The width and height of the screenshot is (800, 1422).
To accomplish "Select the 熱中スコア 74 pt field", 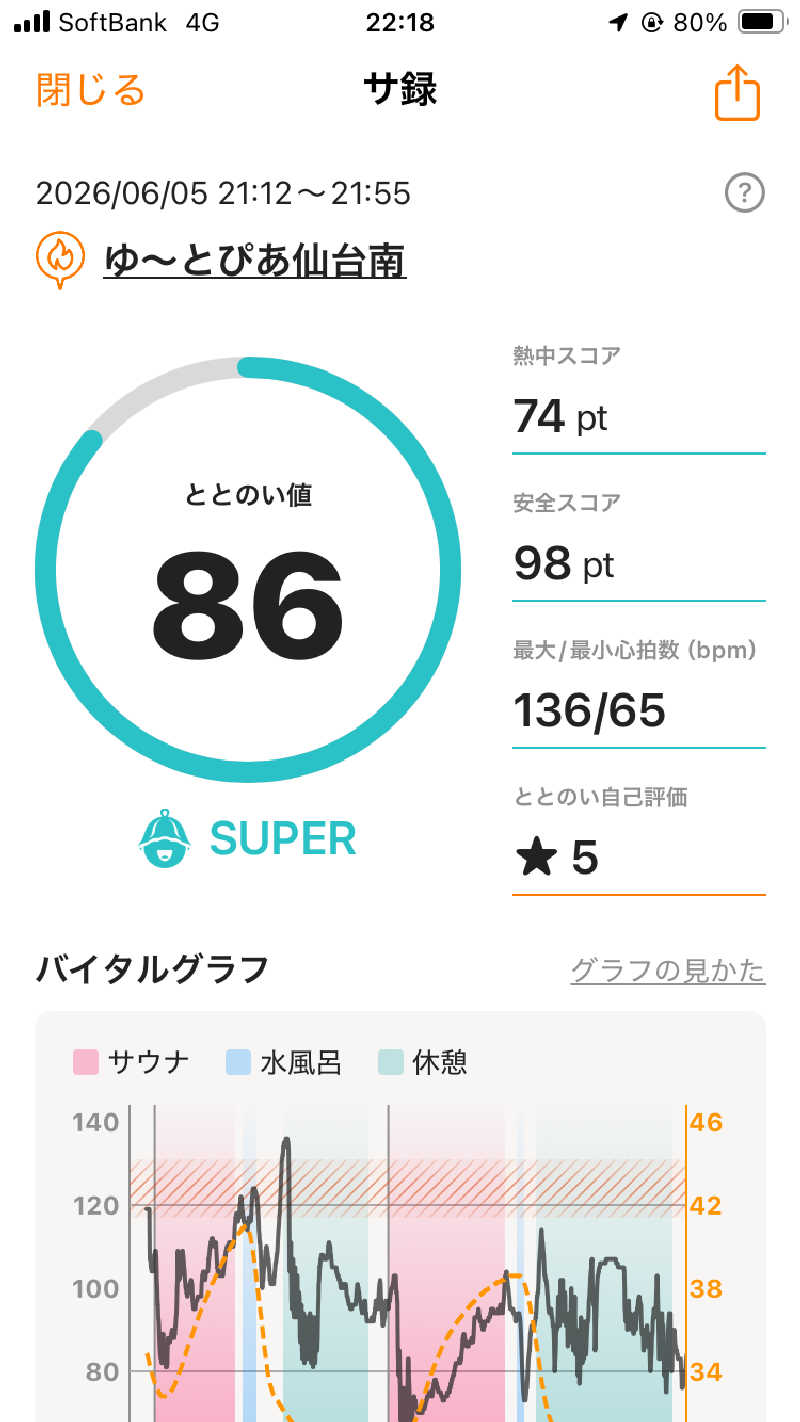I will (x=639, y=400).
